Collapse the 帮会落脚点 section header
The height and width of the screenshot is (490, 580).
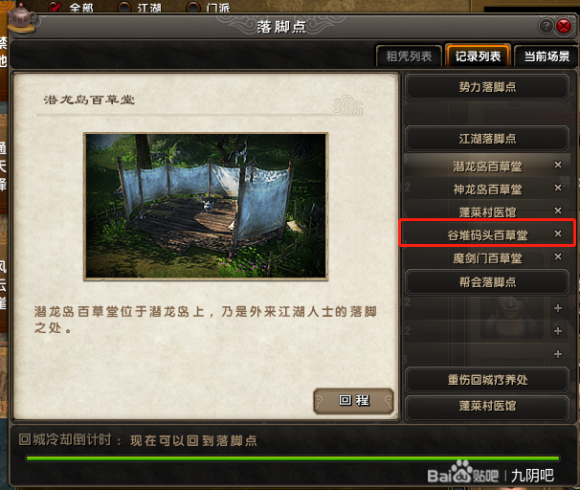pyautogui.click(x=487, y=283)
